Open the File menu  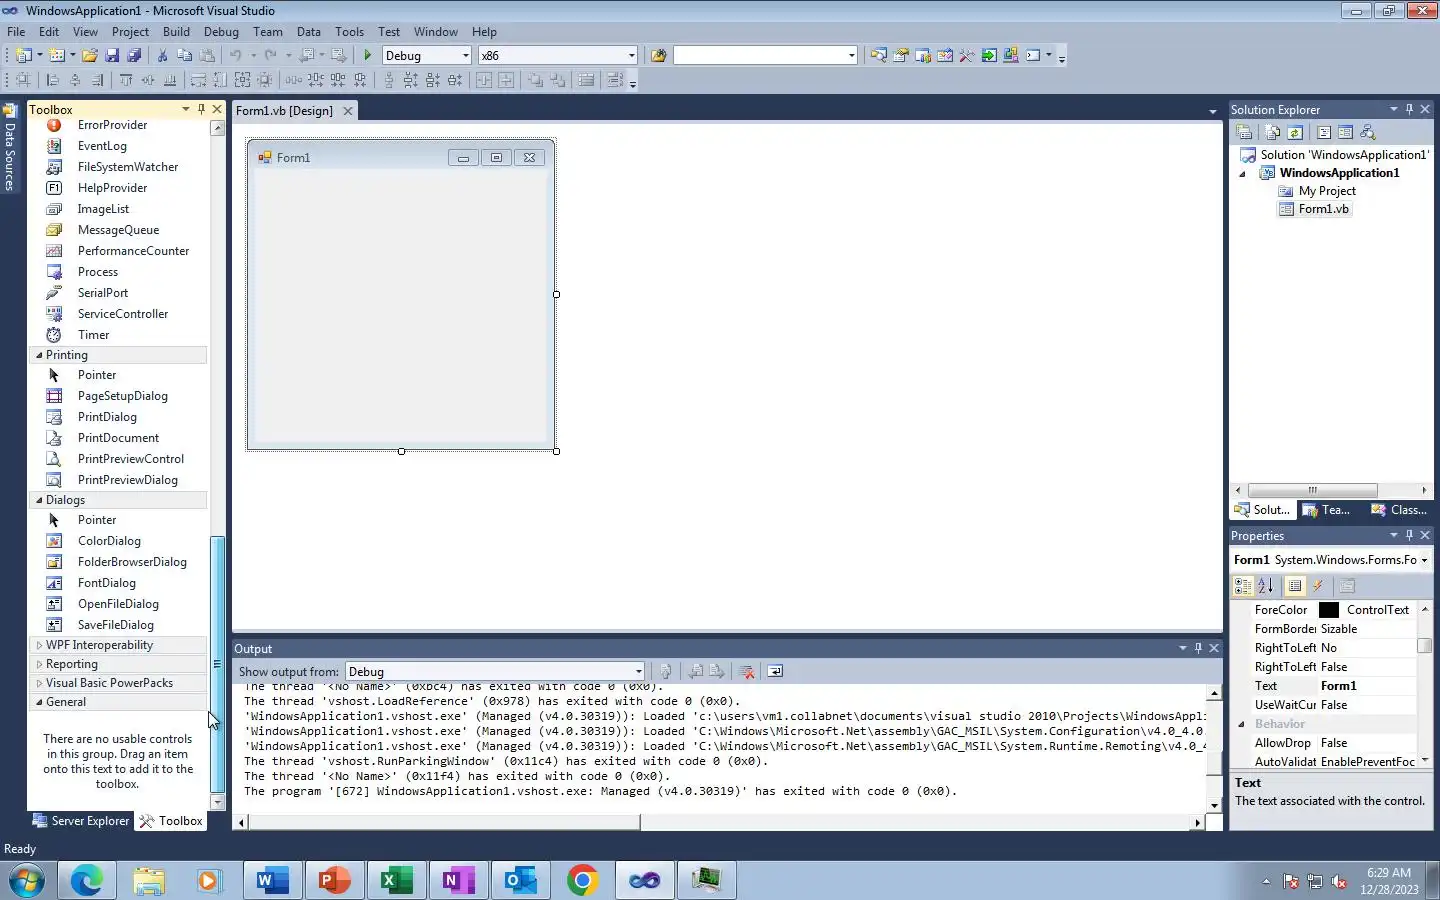16,32
